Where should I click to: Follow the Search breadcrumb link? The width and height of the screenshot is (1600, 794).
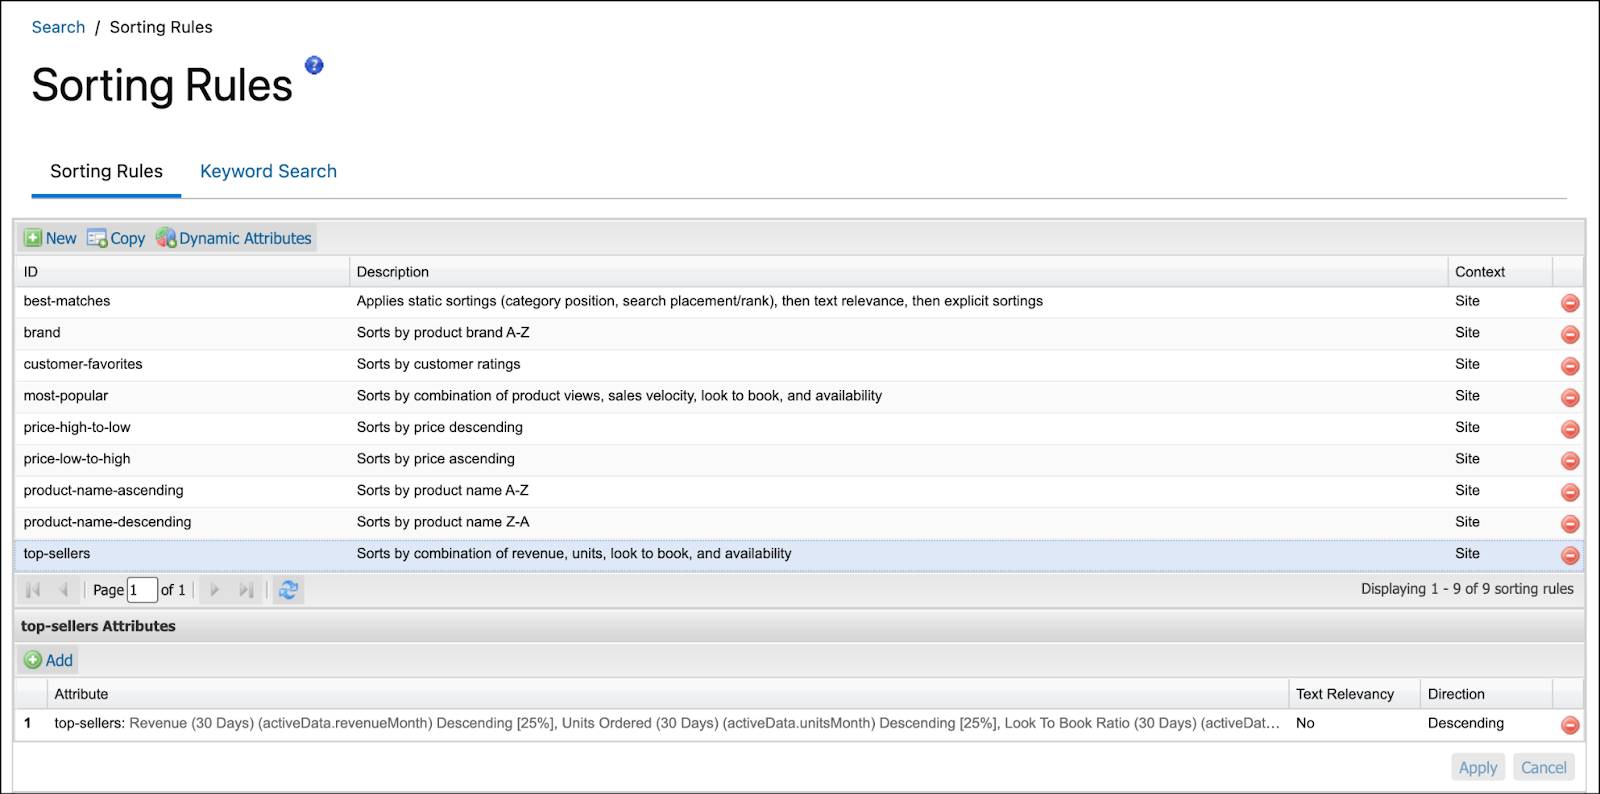[58, 27]
